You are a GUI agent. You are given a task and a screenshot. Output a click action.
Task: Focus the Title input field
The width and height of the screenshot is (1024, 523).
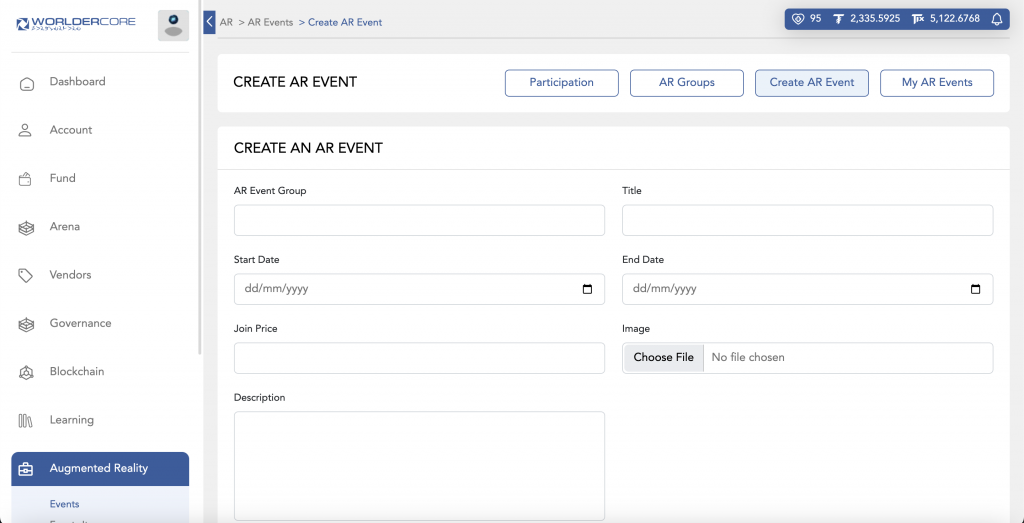[808, 220]
